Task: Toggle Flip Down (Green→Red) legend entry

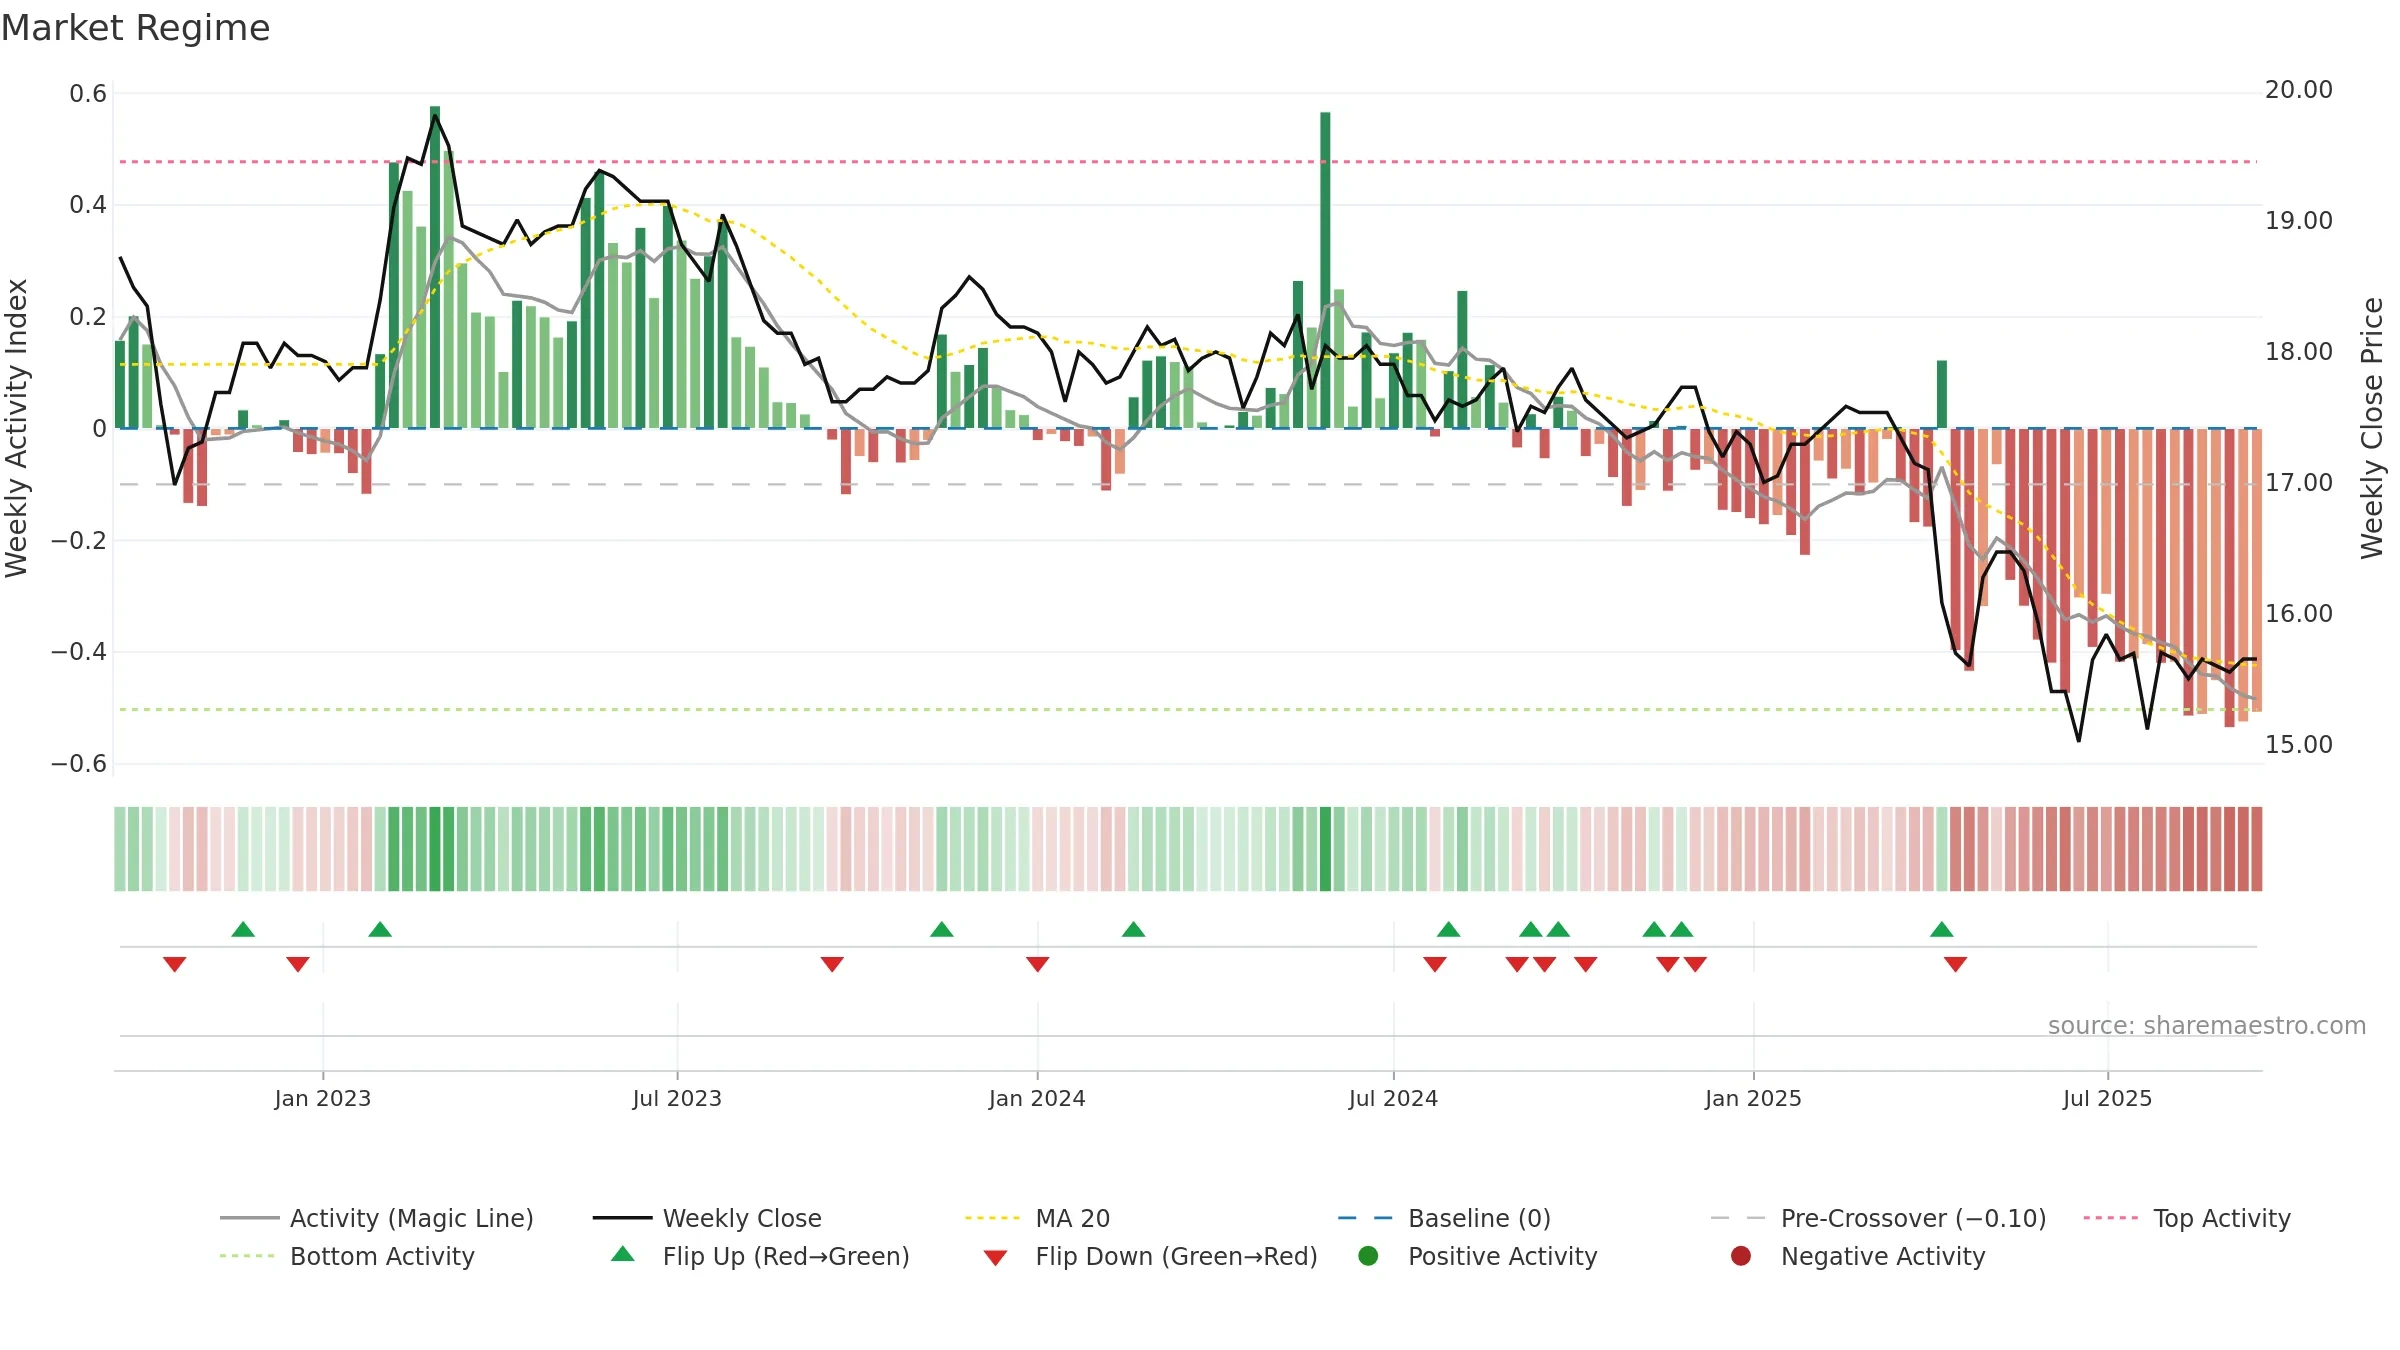Action: pyautogui.click(x=1150, y=1256)
